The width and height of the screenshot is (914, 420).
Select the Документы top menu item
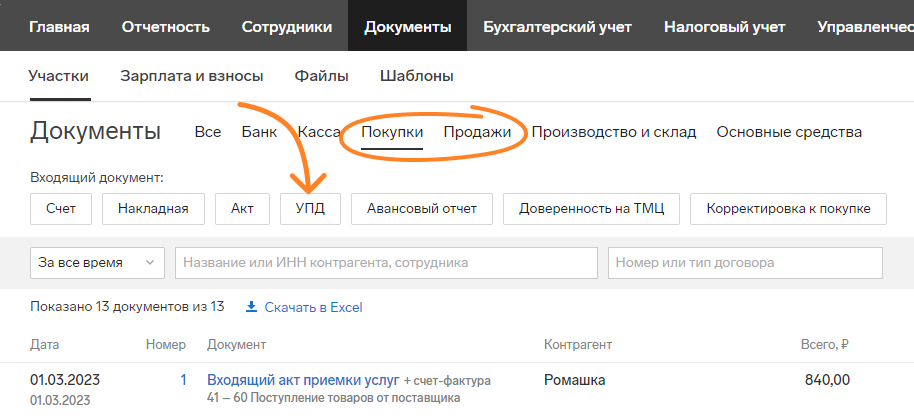pos(407,27)
